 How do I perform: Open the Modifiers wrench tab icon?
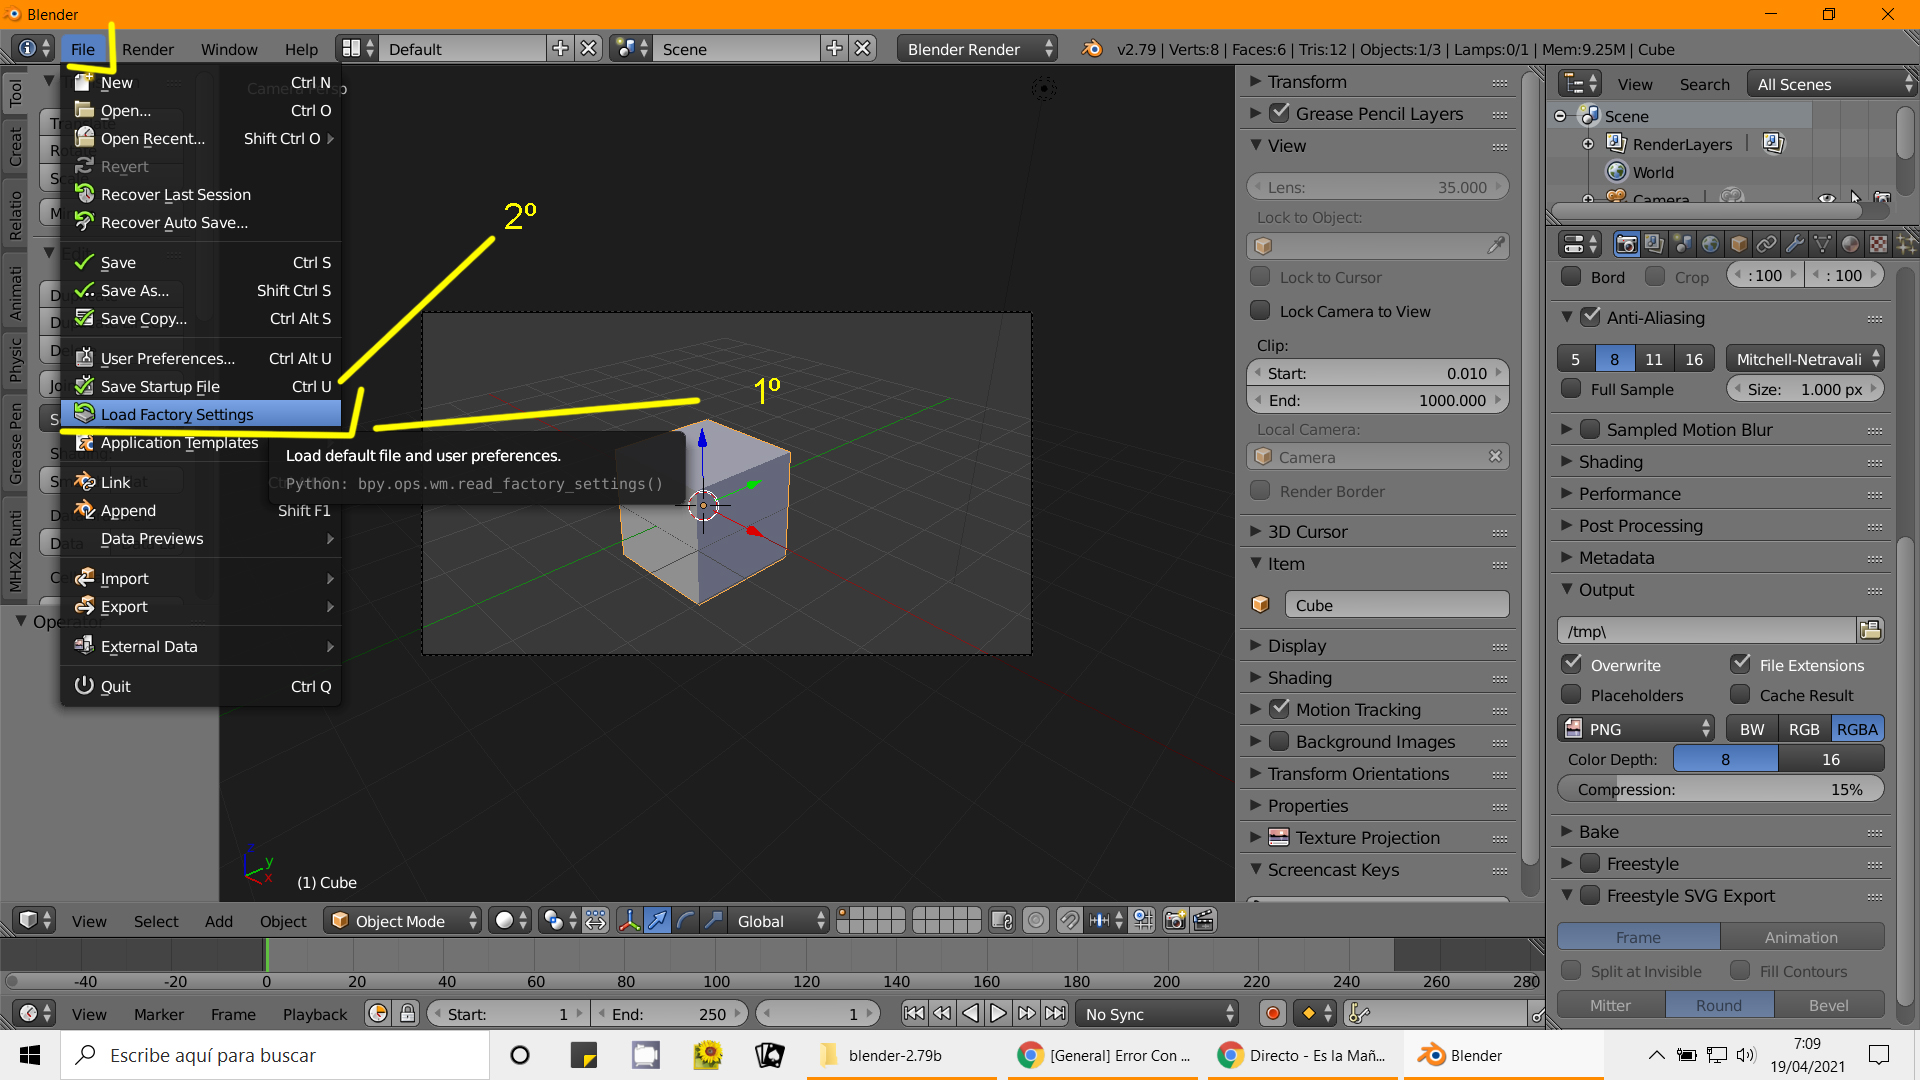click(x=1795, y=244)
